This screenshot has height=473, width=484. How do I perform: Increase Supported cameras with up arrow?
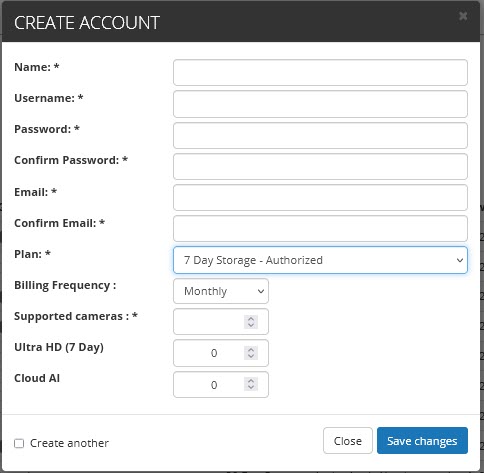tap(251, 318)
